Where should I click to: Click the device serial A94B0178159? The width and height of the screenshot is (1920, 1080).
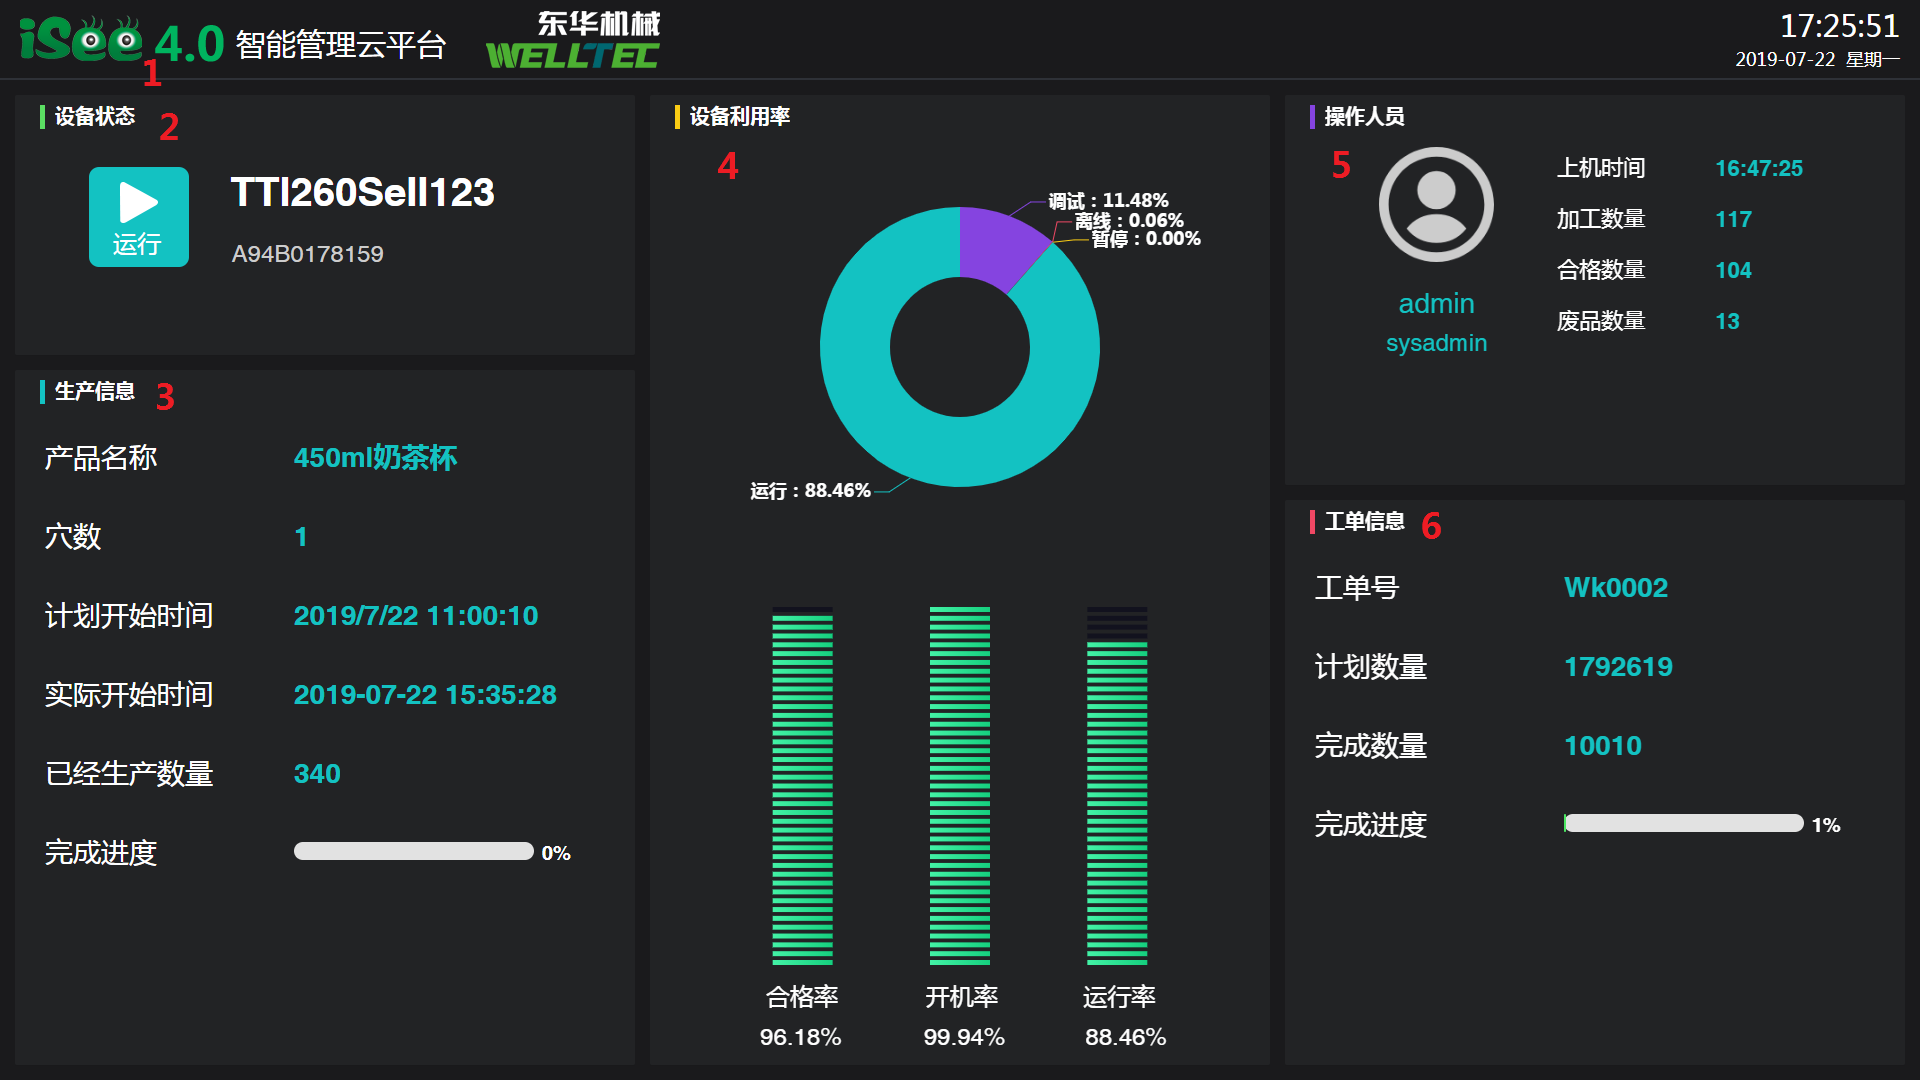click(x=307, y=254)
